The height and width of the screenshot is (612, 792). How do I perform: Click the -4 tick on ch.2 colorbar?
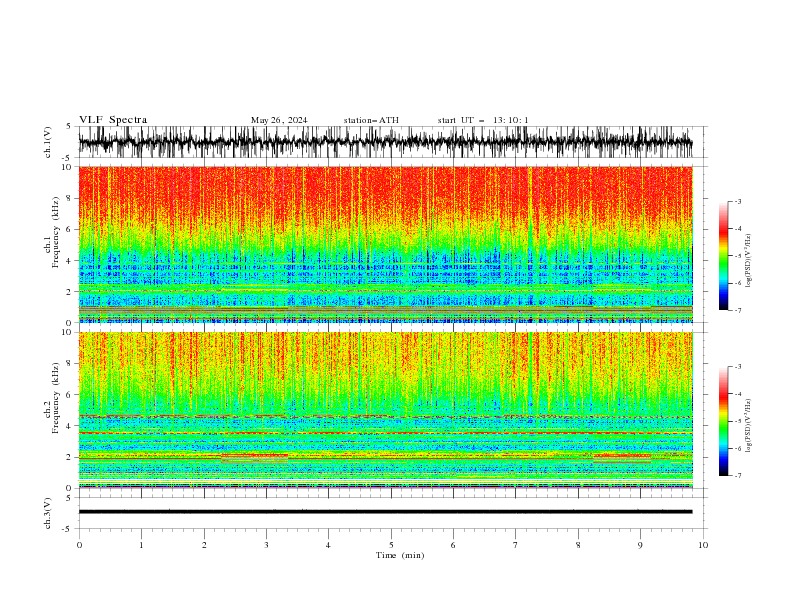[x=737, y=394]
